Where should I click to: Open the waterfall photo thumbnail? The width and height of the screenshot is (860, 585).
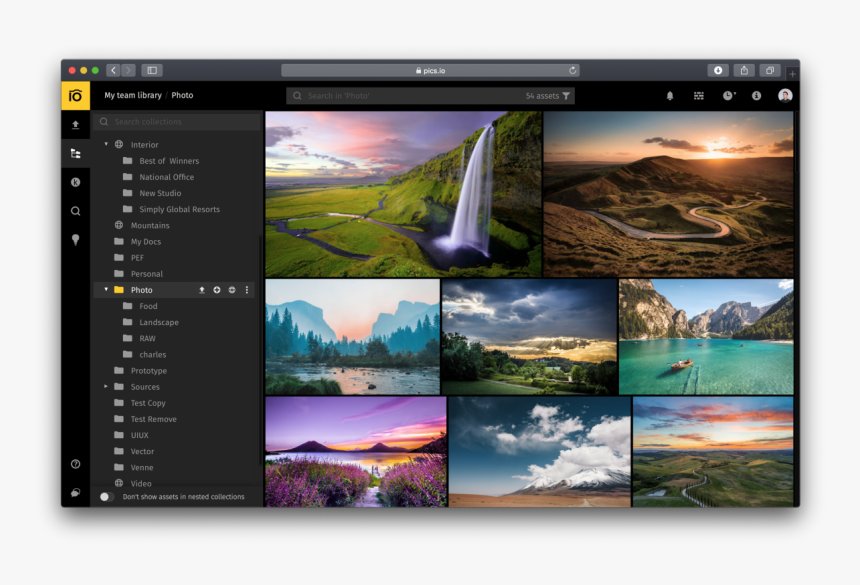[x=403, y=193]
